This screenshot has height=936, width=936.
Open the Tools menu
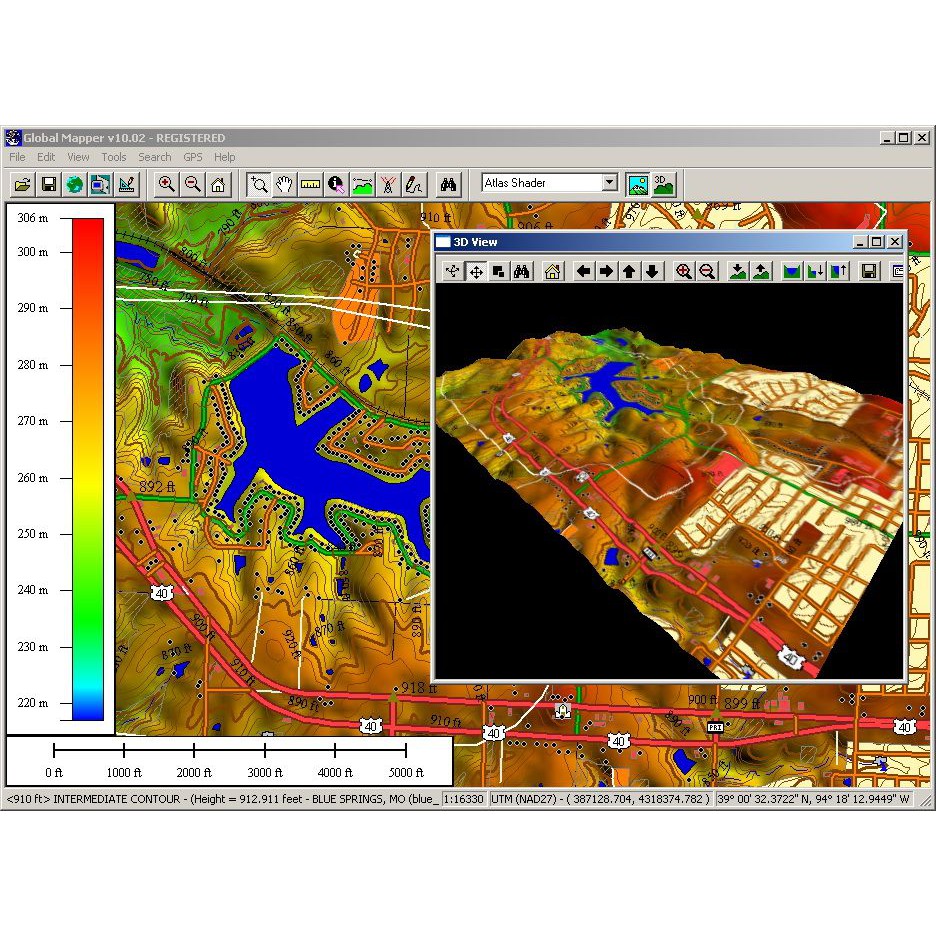(114, 157)
